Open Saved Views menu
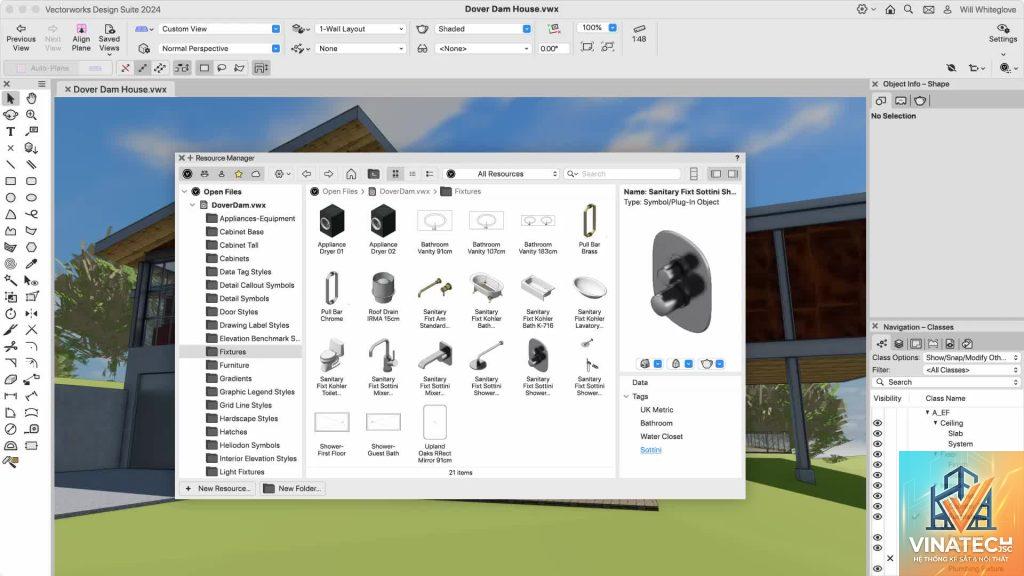1024x576 pixels. pyautogui.click(x=109, y=38)
